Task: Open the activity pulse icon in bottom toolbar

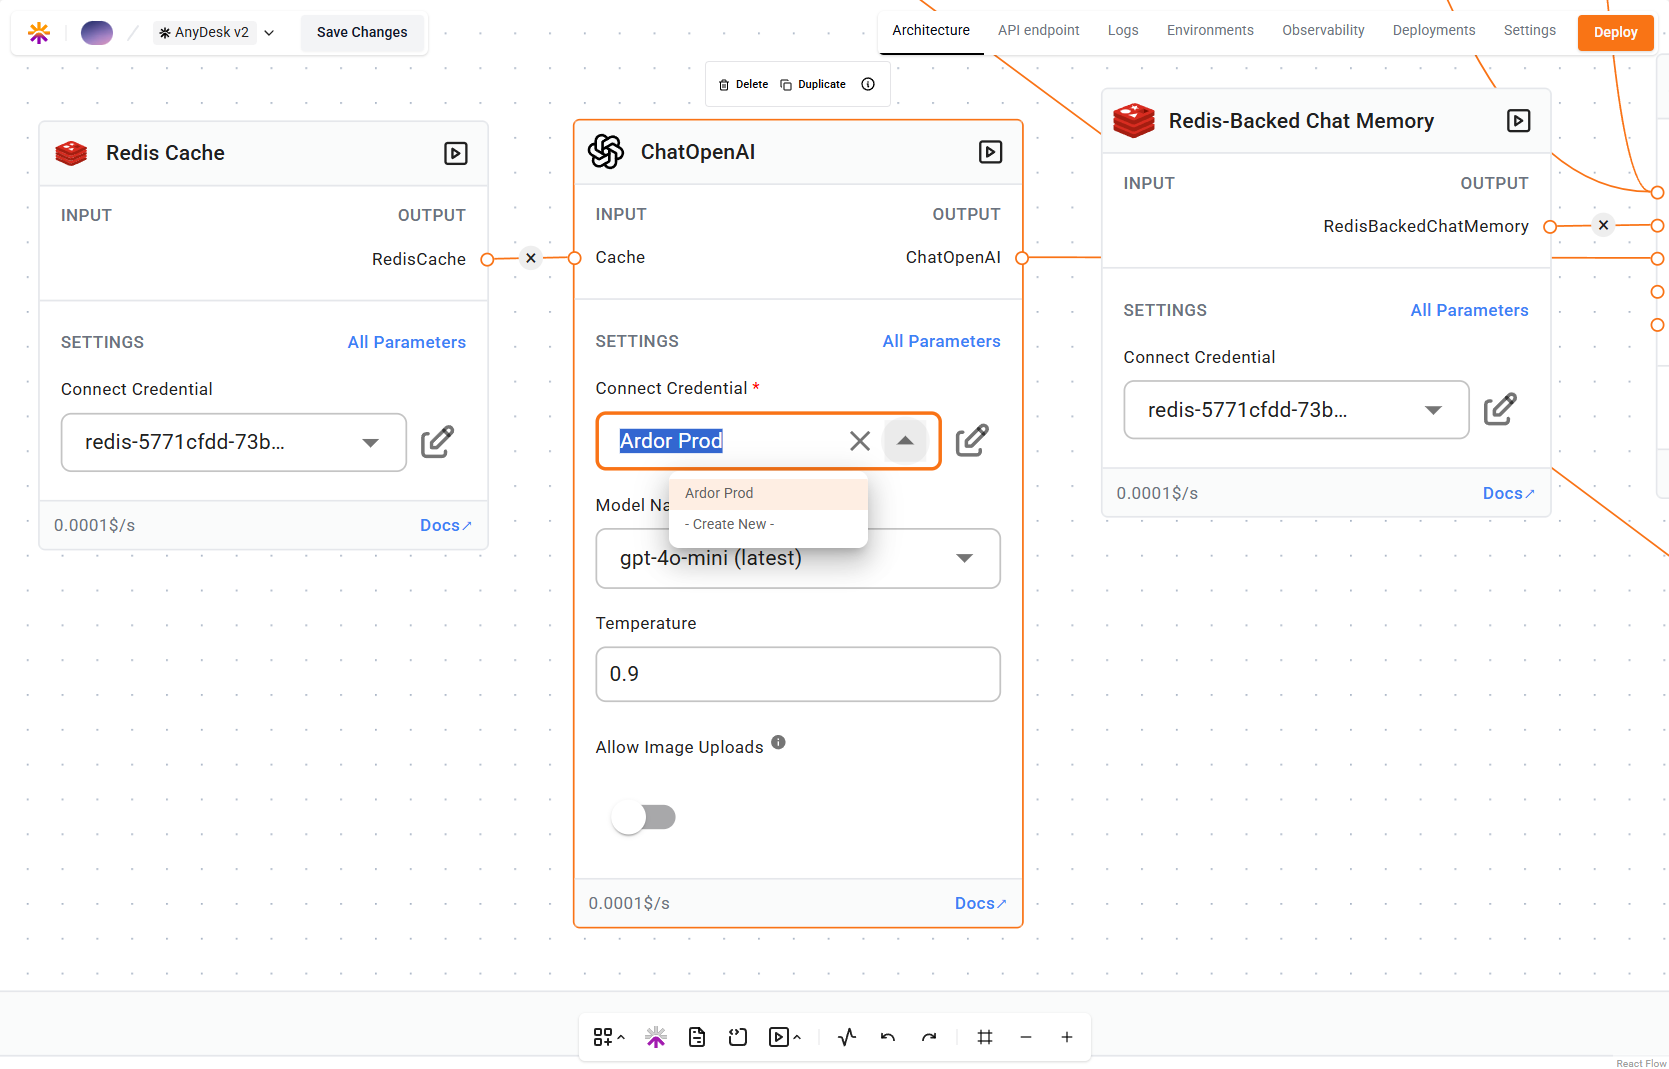Action: pyautogui.click(x=847, y=1037)
